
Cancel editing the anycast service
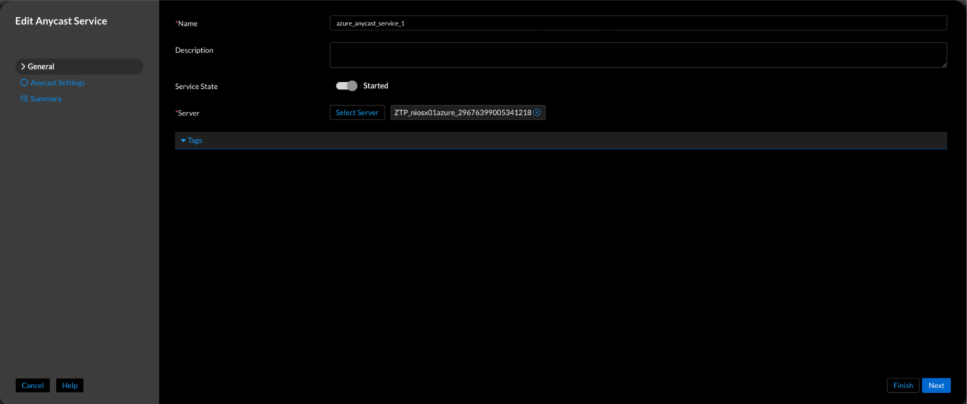[33, 385]
